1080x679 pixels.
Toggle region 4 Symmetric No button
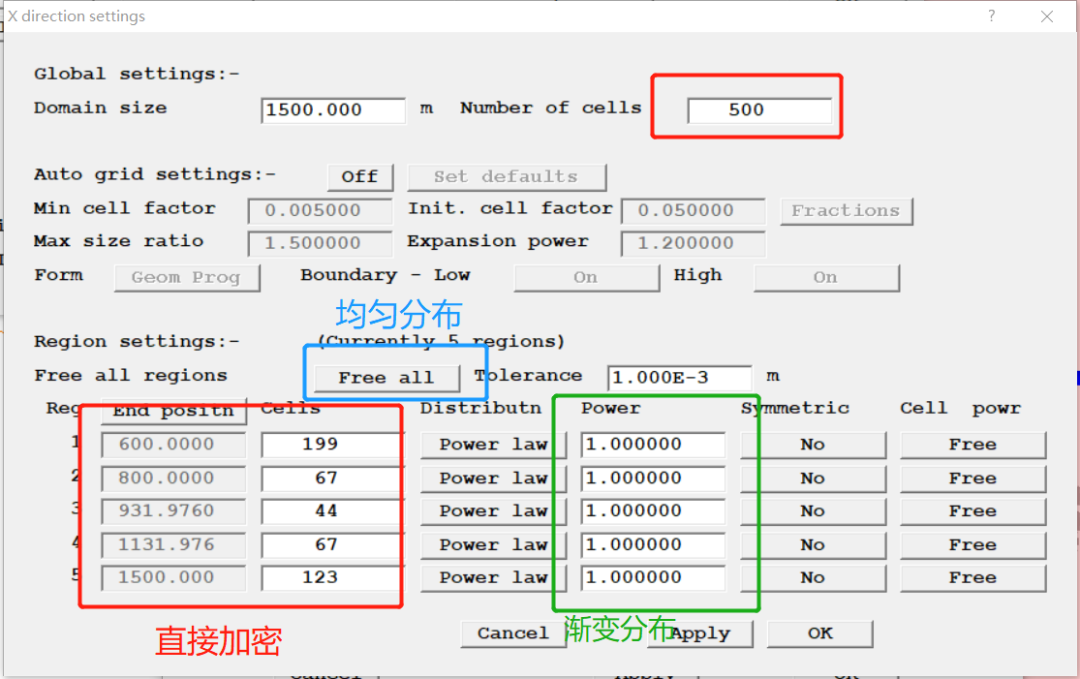click(x=813, y=545)
